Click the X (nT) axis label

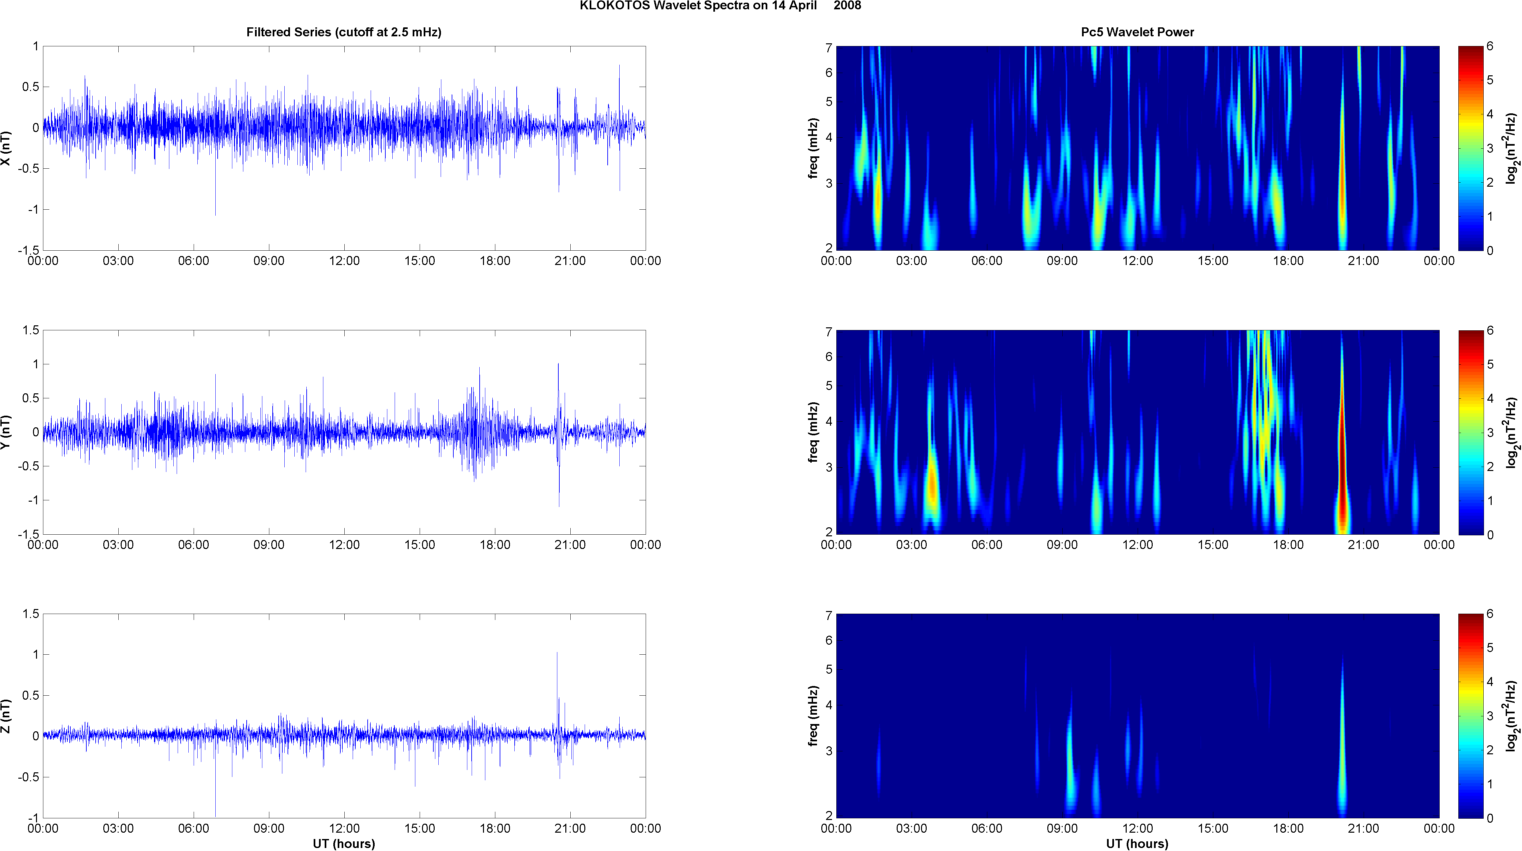[6, 148]
